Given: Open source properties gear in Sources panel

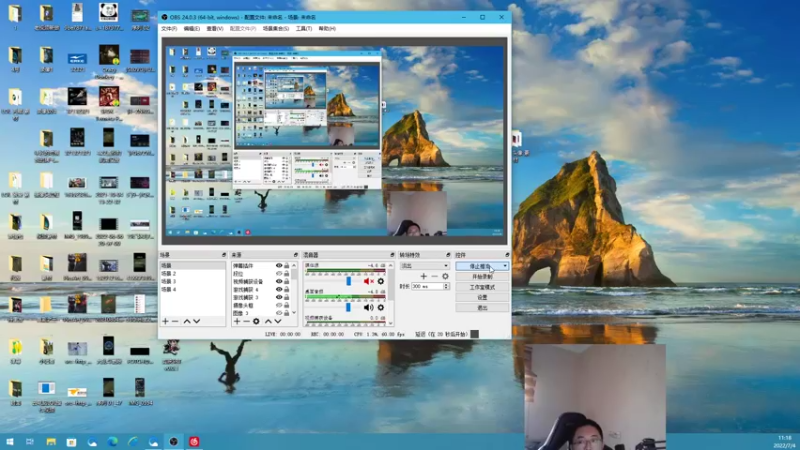Looking at the screenshot, I should pos(256,321).
